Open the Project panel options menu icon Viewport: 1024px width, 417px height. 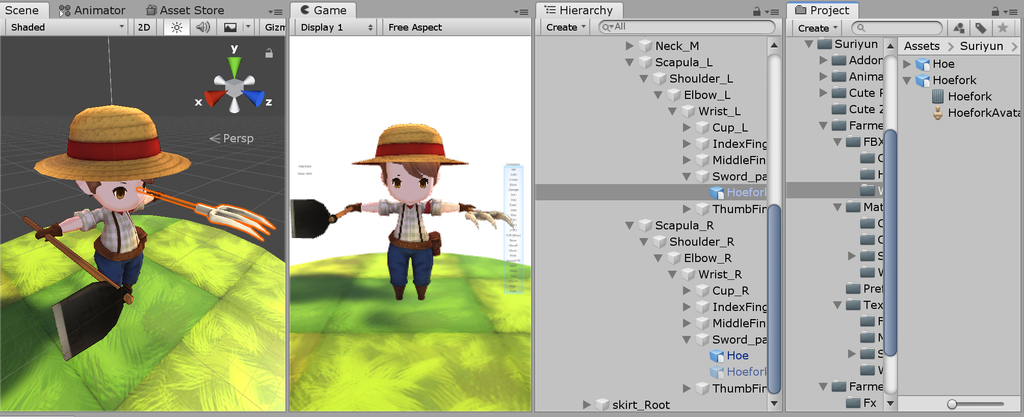(1010, 12)
